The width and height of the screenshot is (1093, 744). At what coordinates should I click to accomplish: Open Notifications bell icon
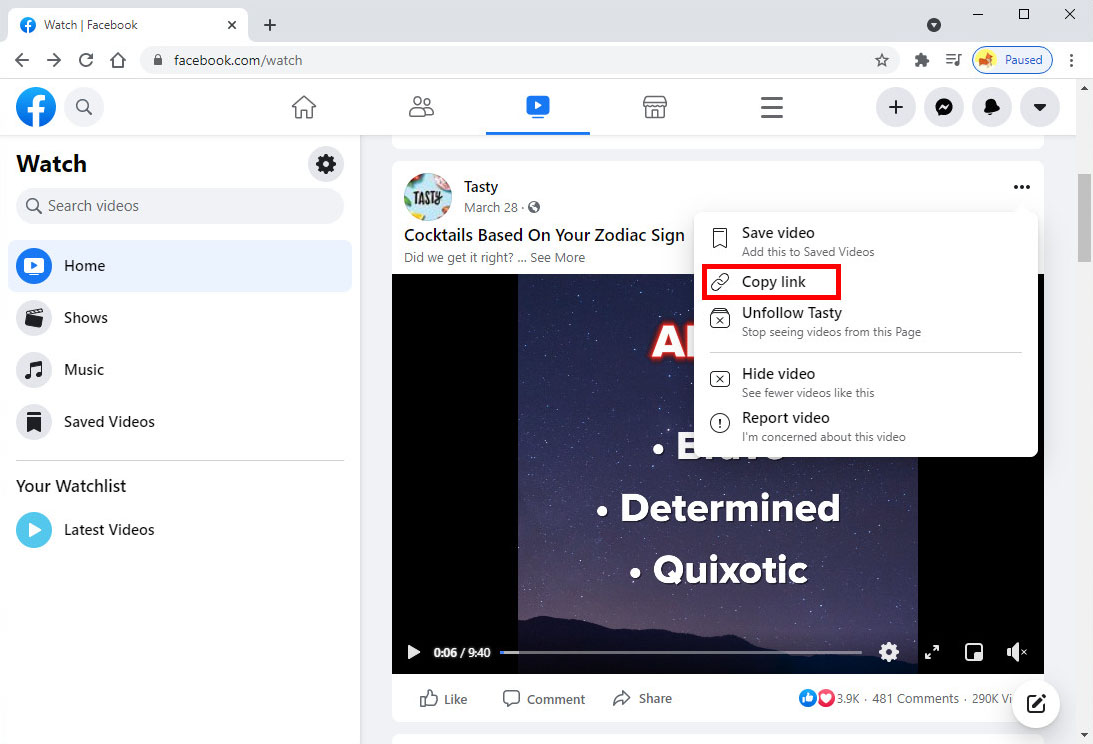[x=992, y=107]
